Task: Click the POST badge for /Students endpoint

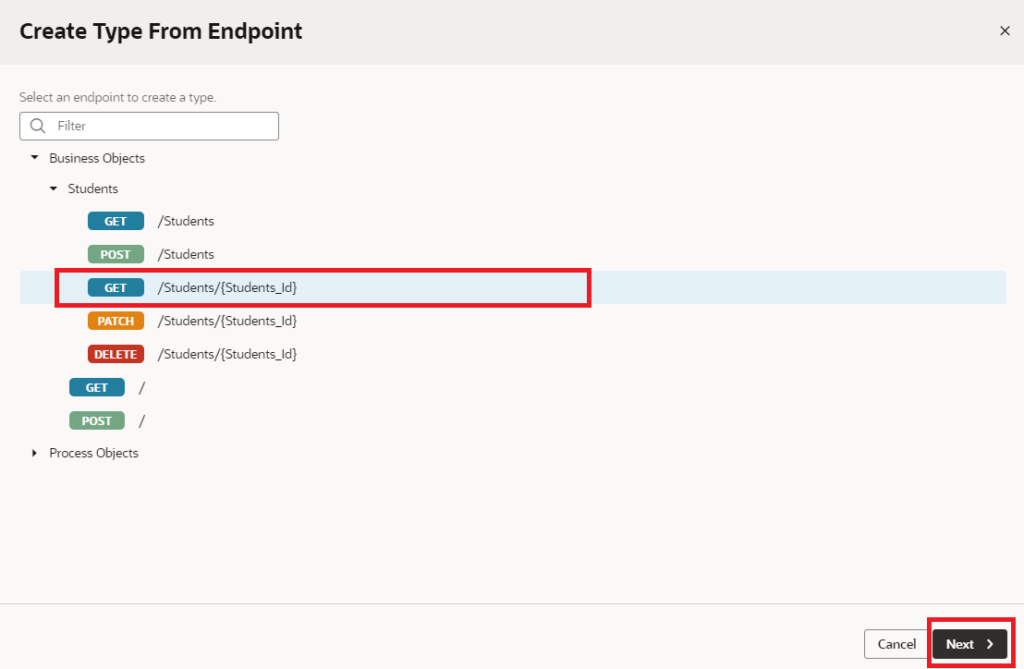Action: (x=116, y=254)
